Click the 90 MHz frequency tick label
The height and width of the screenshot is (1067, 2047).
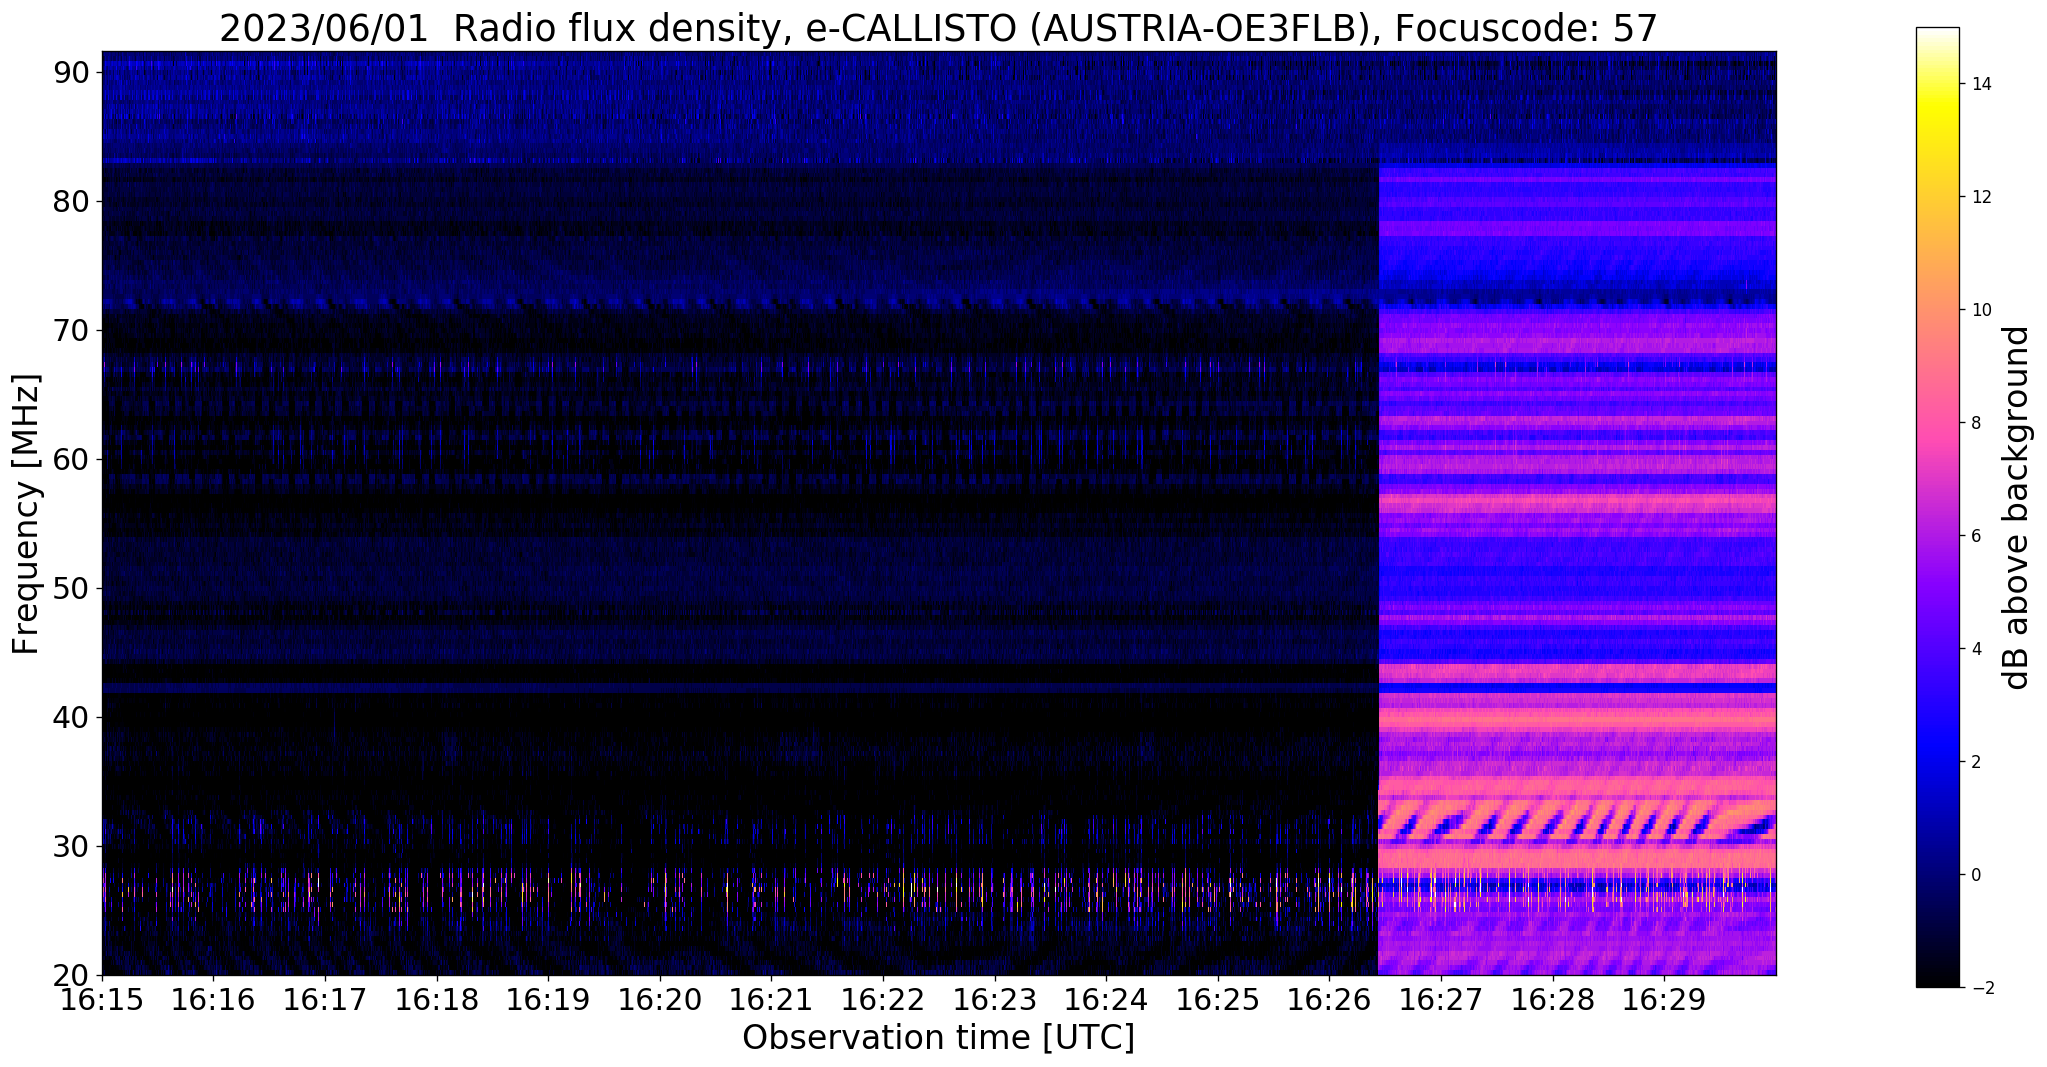pyautogui.click(x=71, y=73)
